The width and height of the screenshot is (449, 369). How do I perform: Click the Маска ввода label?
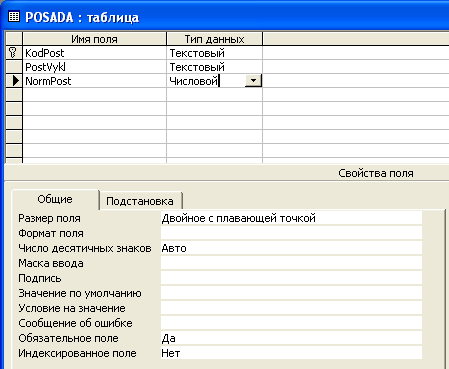click(x=51, y=263)
